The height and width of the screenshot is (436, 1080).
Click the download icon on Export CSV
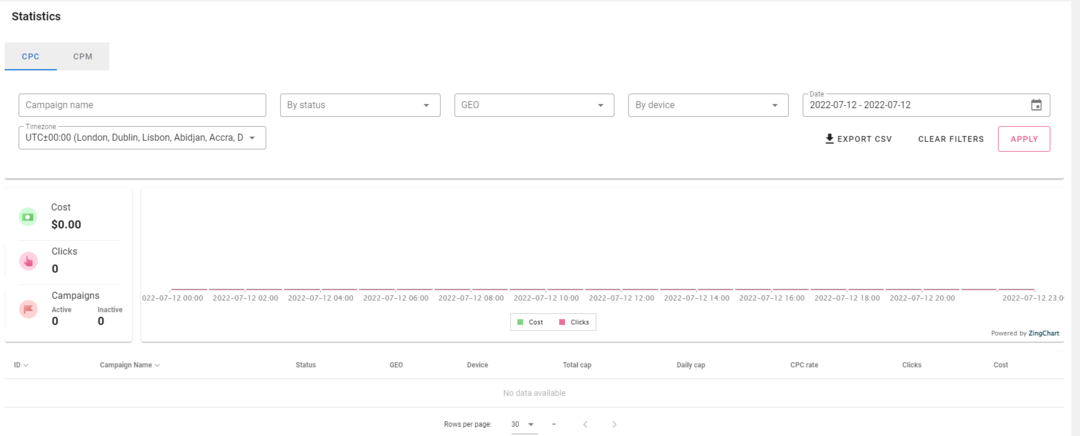(x=829, y=139)
